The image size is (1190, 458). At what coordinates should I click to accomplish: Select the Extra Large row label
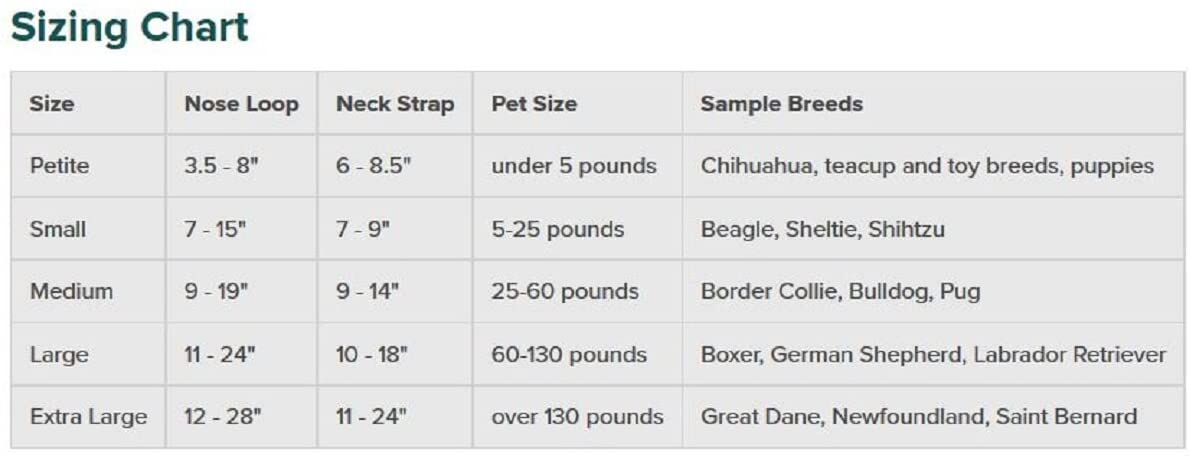88,417
